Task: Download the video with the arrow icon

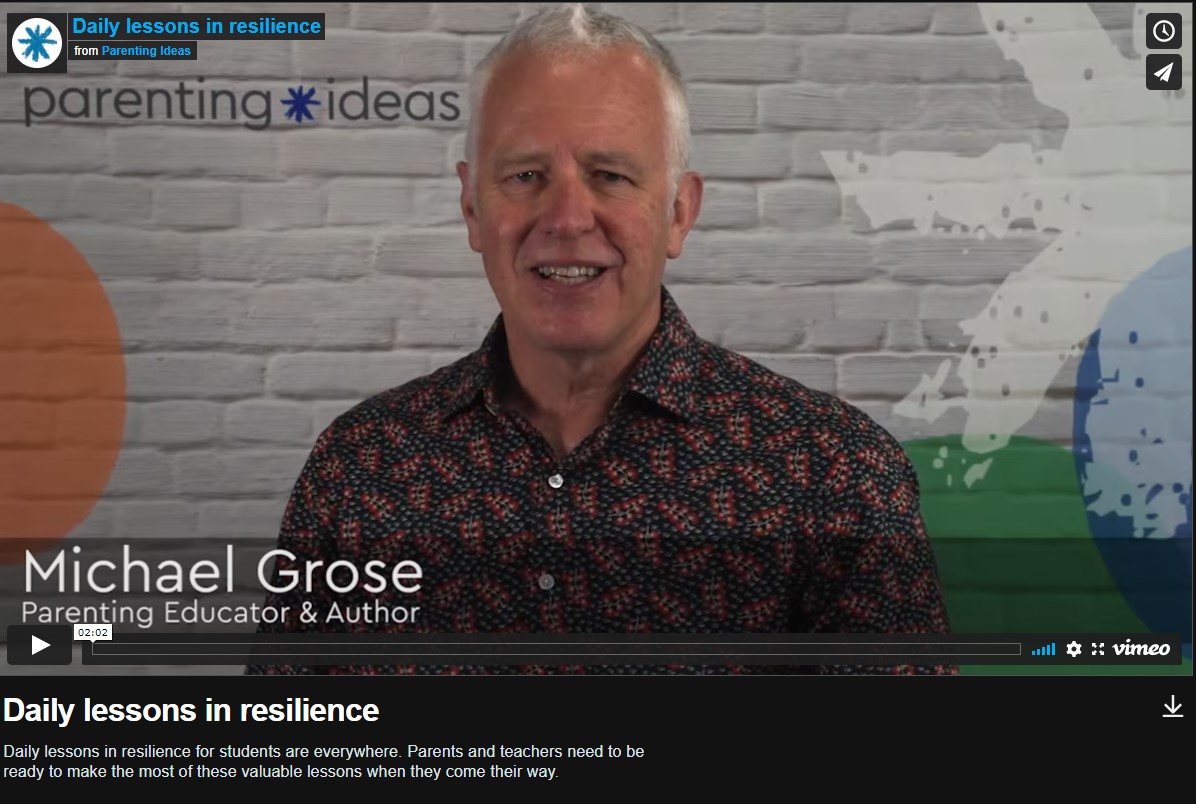Action: click(1172, 707)
